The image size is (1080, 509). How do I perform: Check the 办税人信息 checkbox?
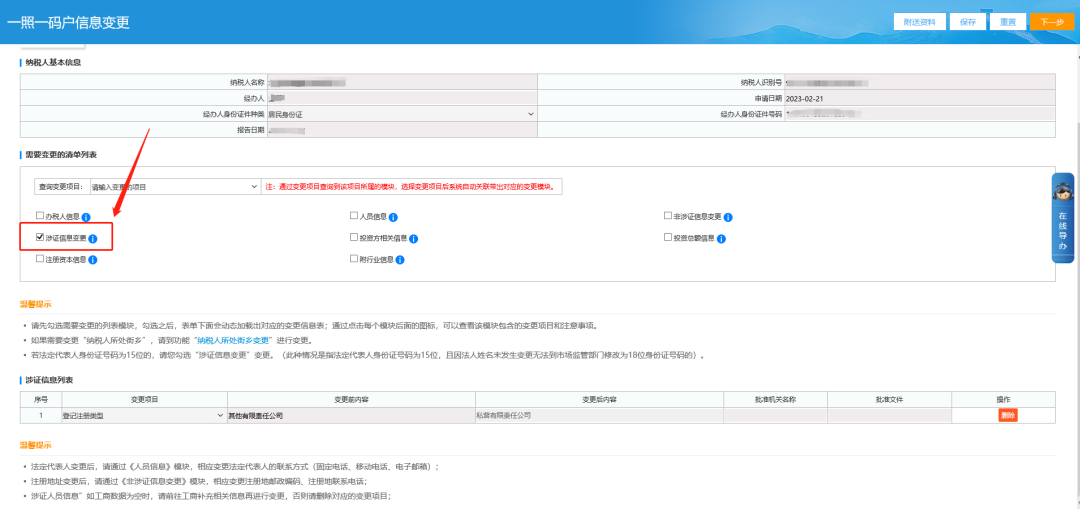(40, 216)
